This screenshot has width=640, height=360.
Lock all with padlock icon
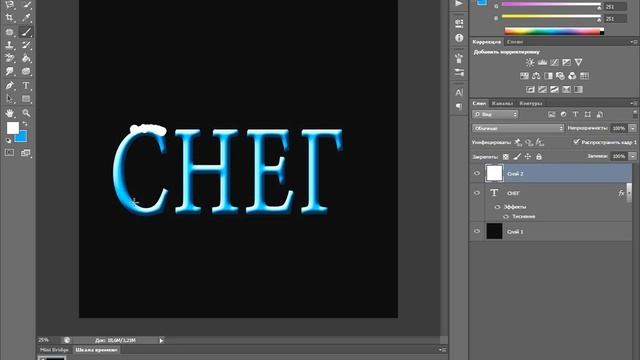(539, 157)
